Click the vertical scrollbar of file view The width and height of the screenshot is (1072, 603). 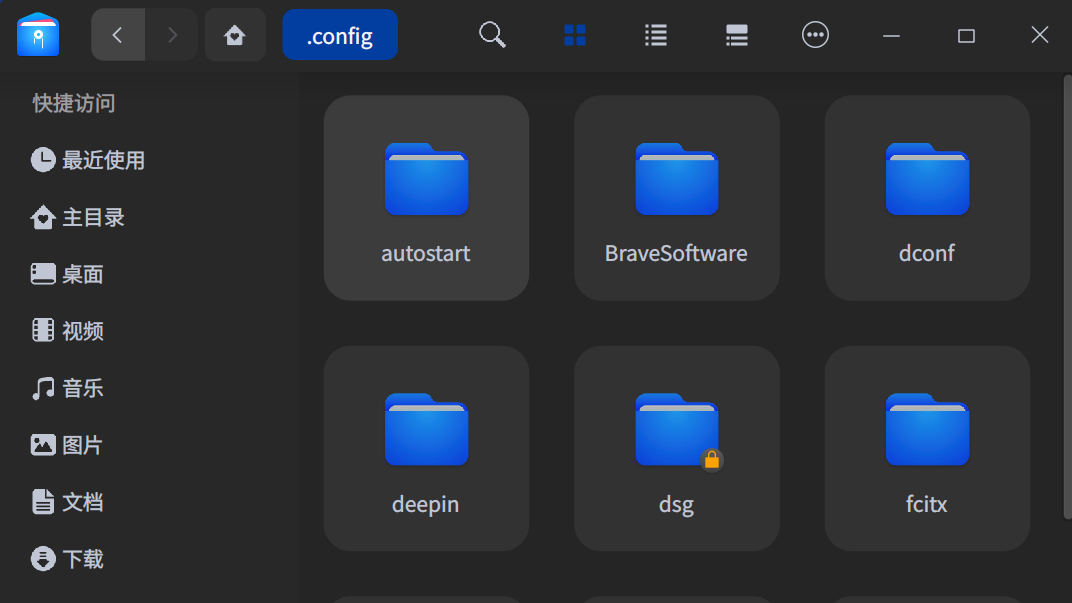tap(1067, 297)
